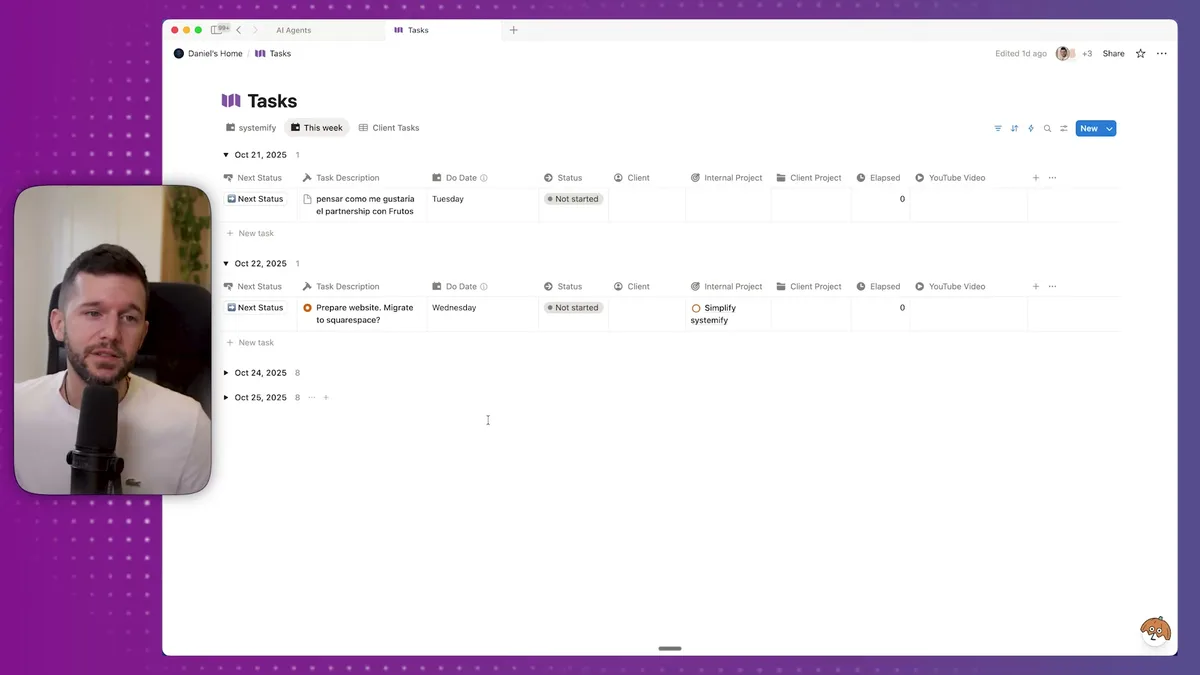This screenshot has width=1200, height=675.
Task: Expand the Oct 24, 2025 group
Action: tap(226, 372)
